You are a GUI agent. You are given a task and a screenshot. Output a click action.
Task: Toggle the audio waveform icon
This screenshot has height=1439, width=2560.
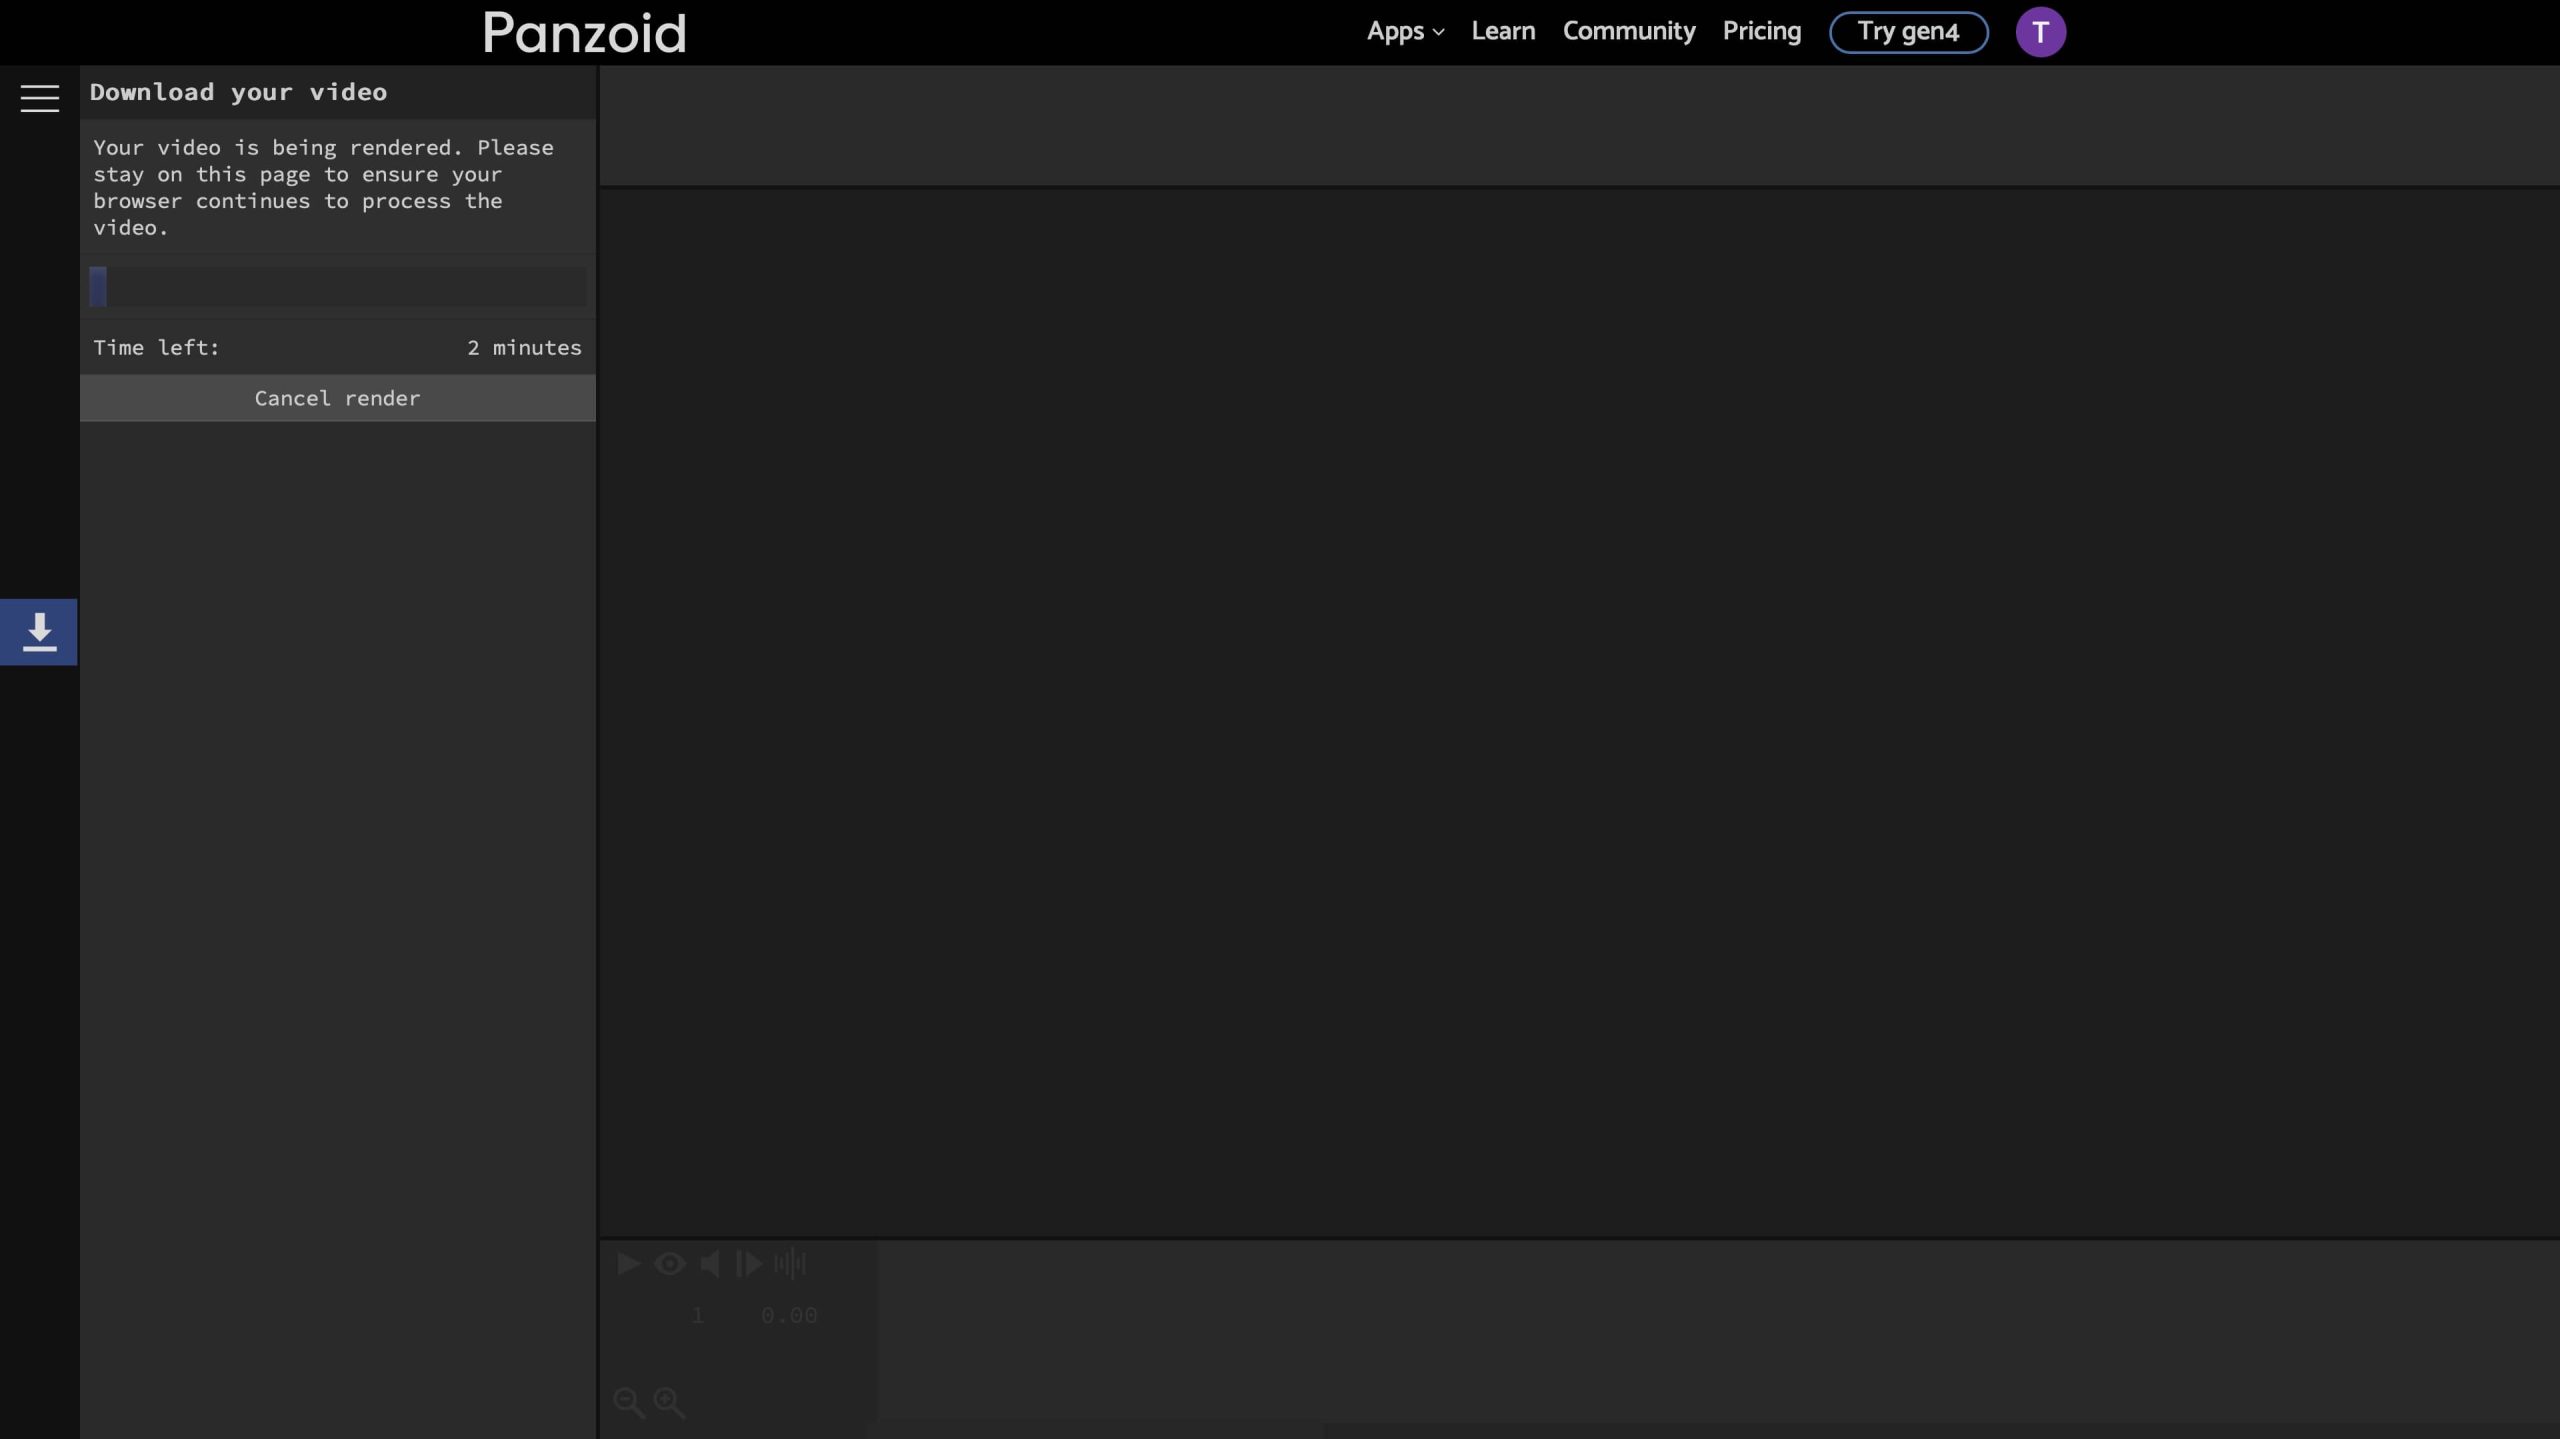coord(790,1264)
